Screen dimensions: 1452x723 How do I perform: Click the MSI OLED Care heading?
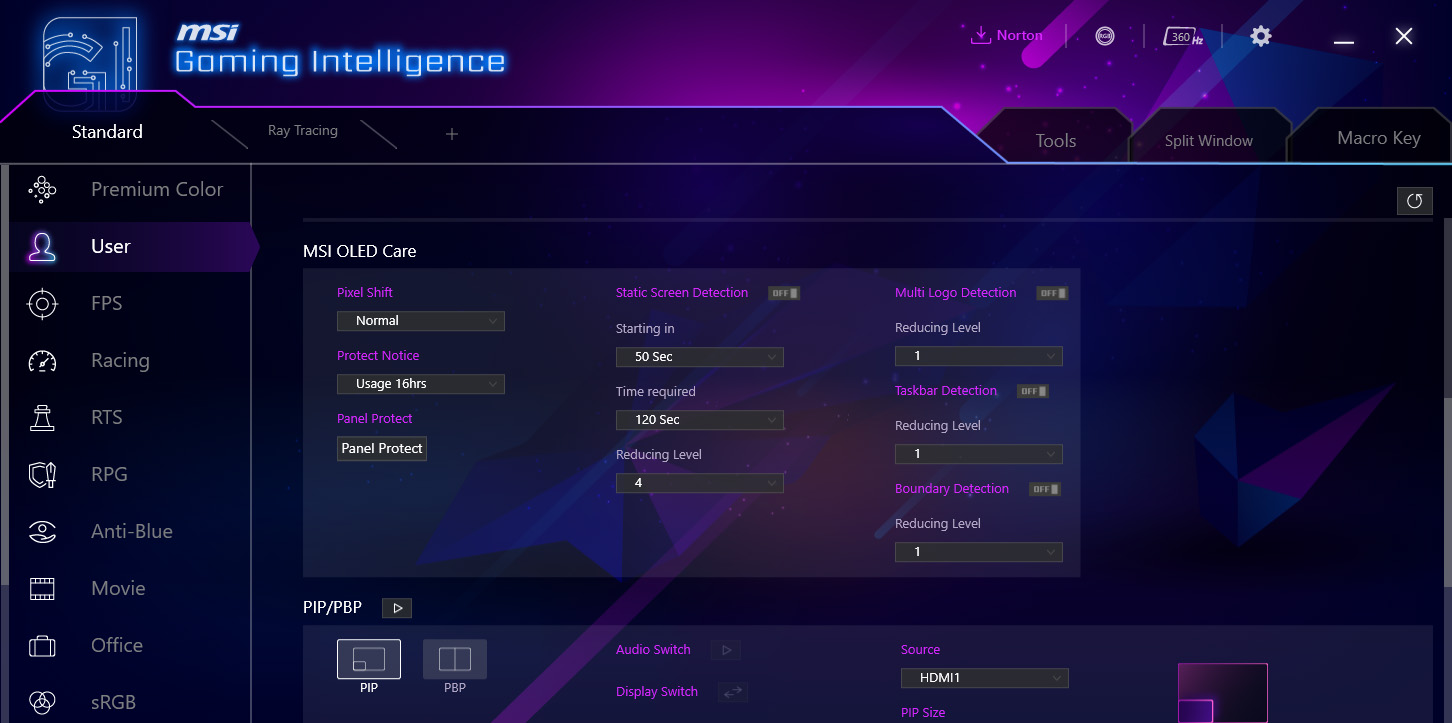click(x=360, y=251)
